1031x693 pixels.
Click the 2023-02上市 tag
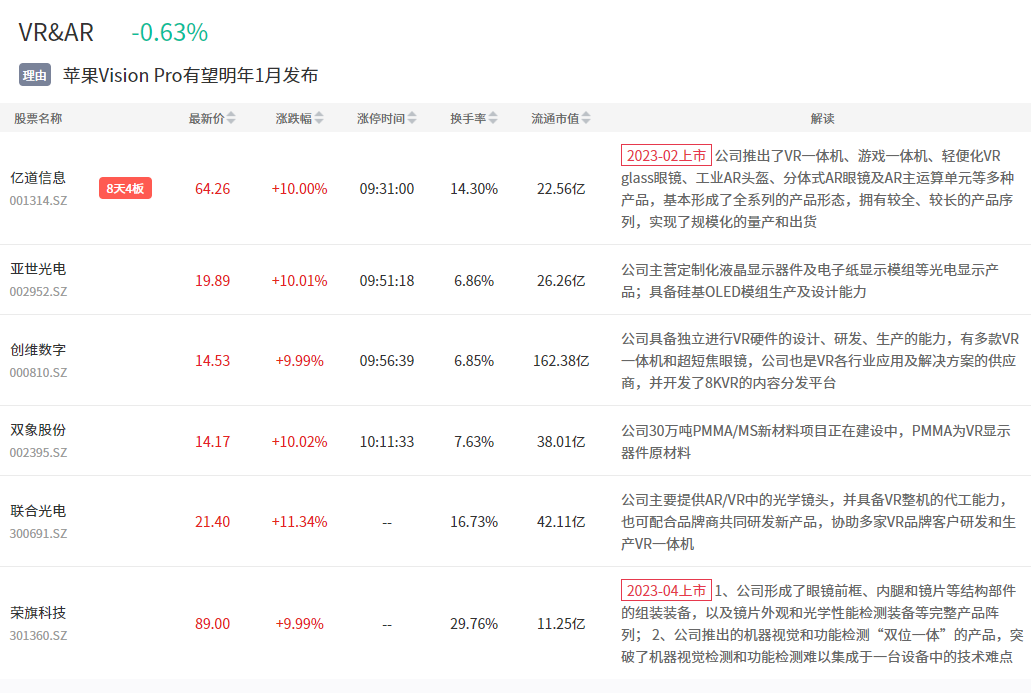tap(666, 156)
